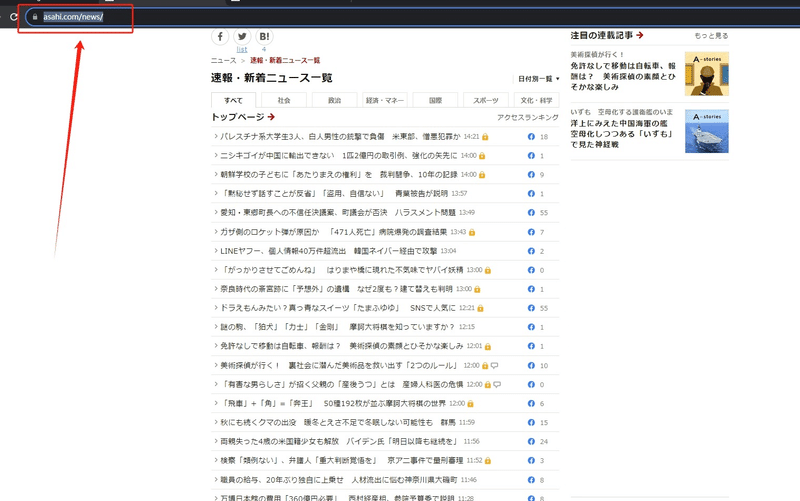This screenshot has width=800, height=501.
Task: Open the LINEヤフー 個人情報 headline
Action: click(x=329, y=251)
